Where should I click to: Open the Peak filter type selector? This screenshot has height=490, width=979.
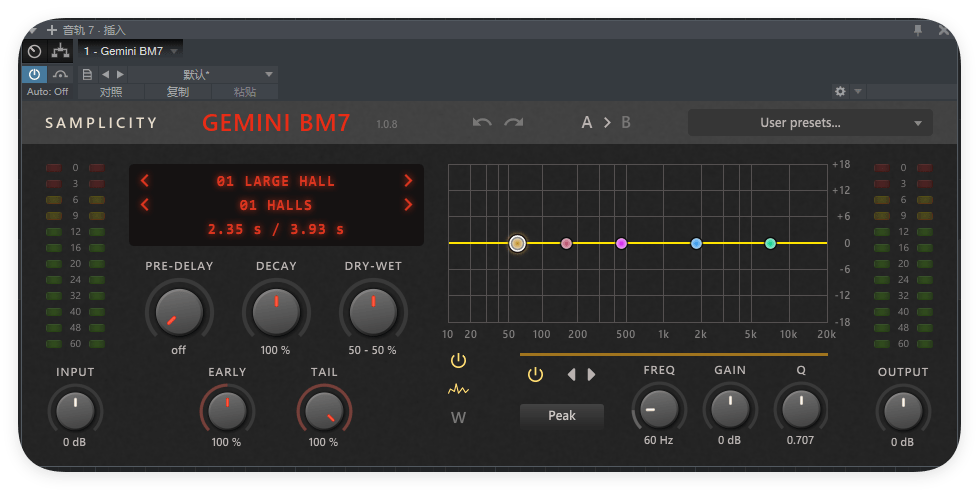562,416
